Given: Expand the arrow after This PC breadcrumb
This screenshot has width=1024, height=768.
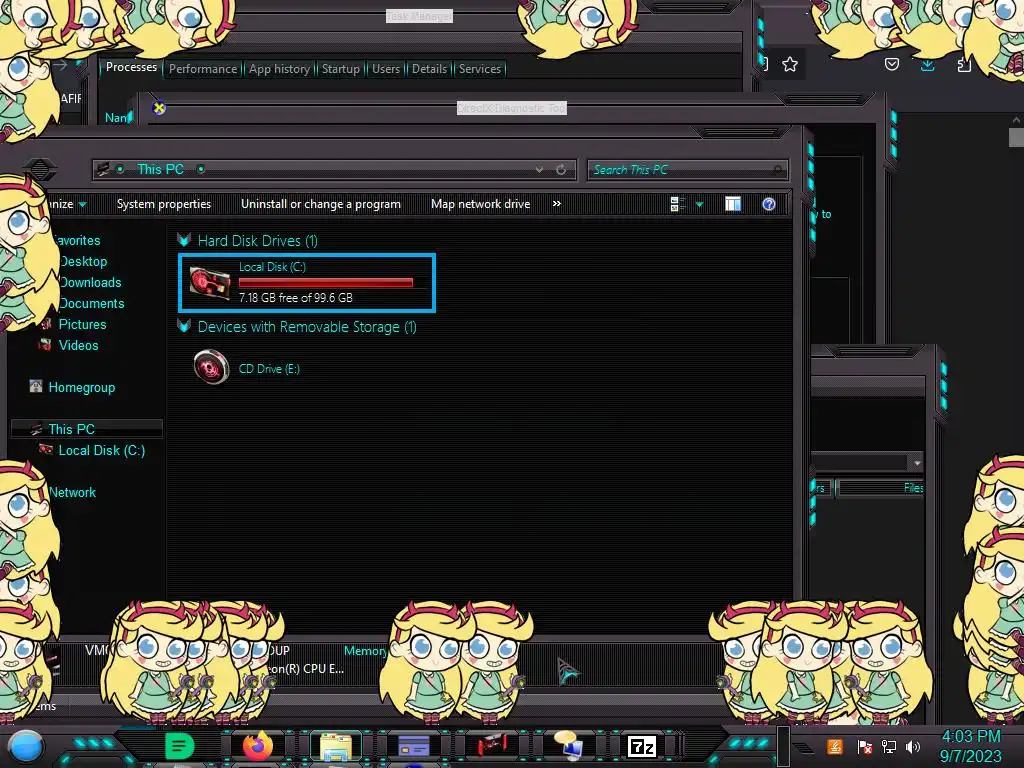Looking at the screenshot, I should pyautogui.click(x=201, y=169).
